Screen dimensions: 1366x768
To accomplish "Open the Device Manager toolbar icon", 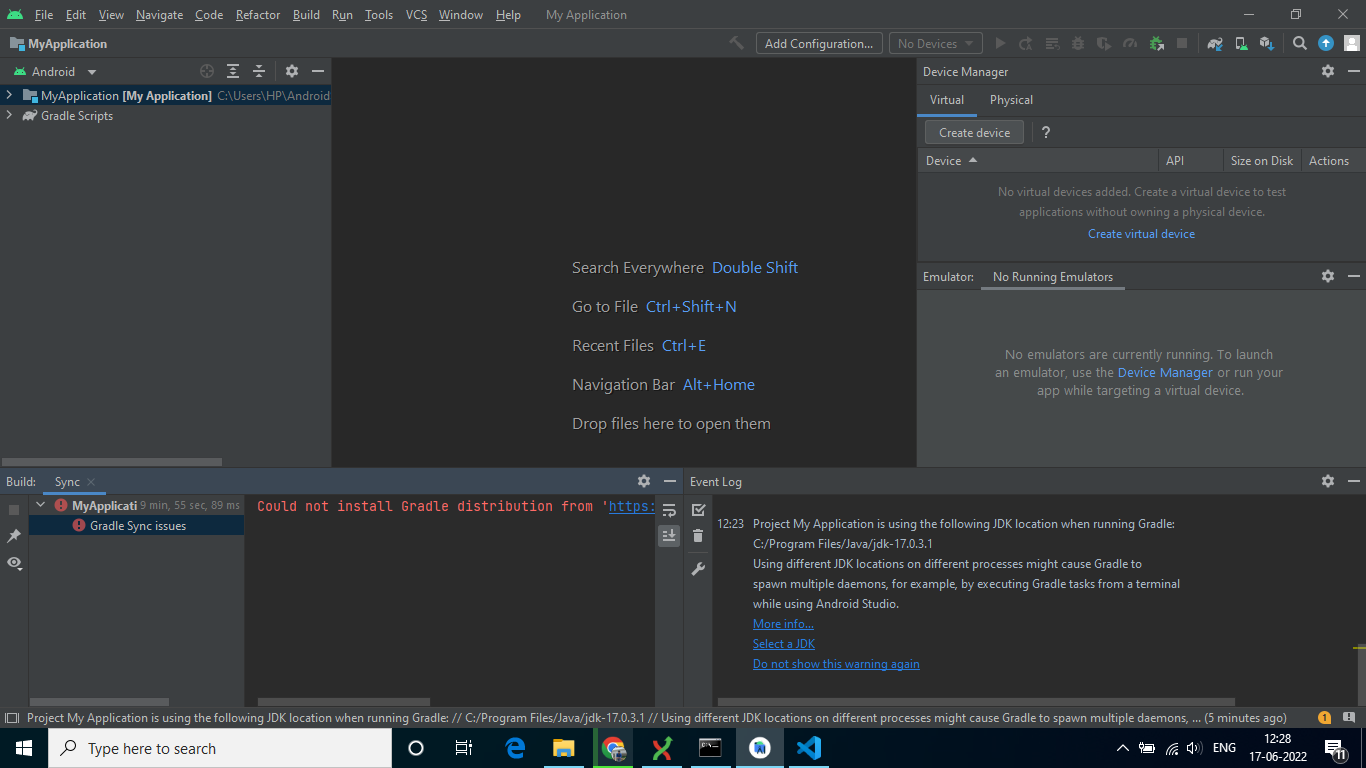I will pos(1241,44).
